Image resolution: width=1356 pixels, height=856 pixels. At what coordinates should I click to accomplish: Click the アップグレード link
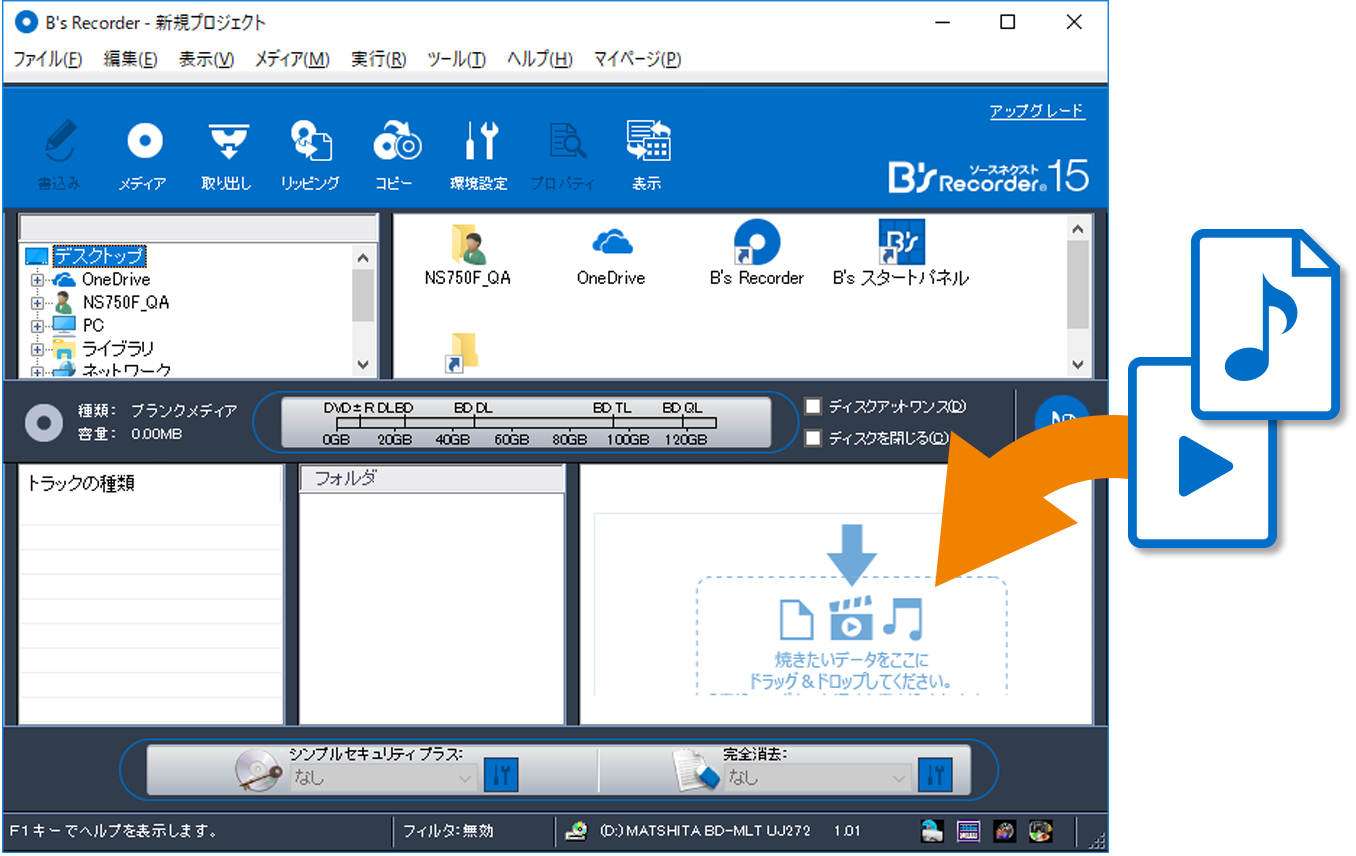tap(1037, 111)
